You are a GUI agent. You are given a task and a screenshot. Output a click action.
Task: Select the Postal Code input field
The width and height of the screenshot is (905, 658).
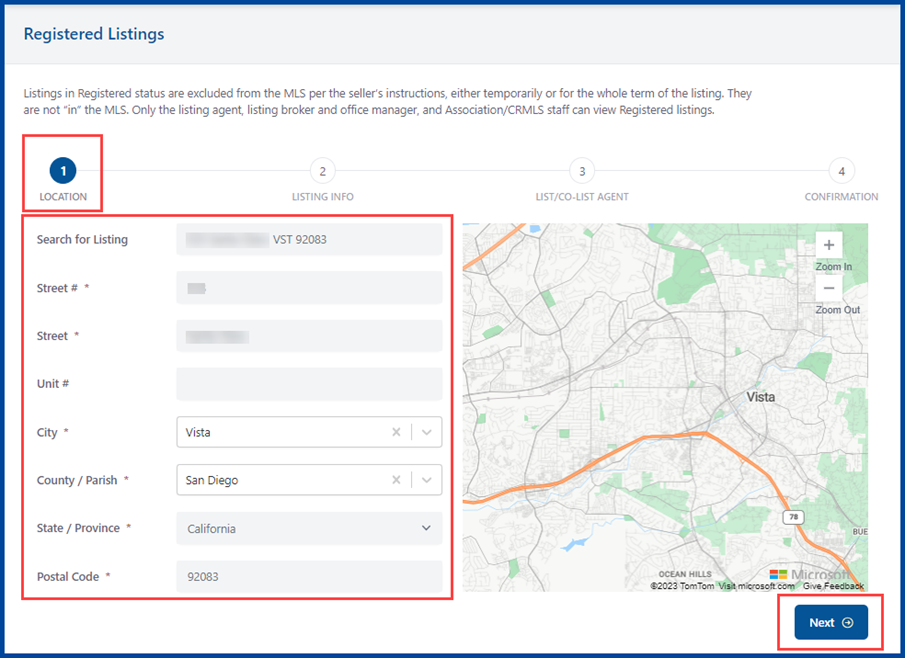(x=309, y=576)
